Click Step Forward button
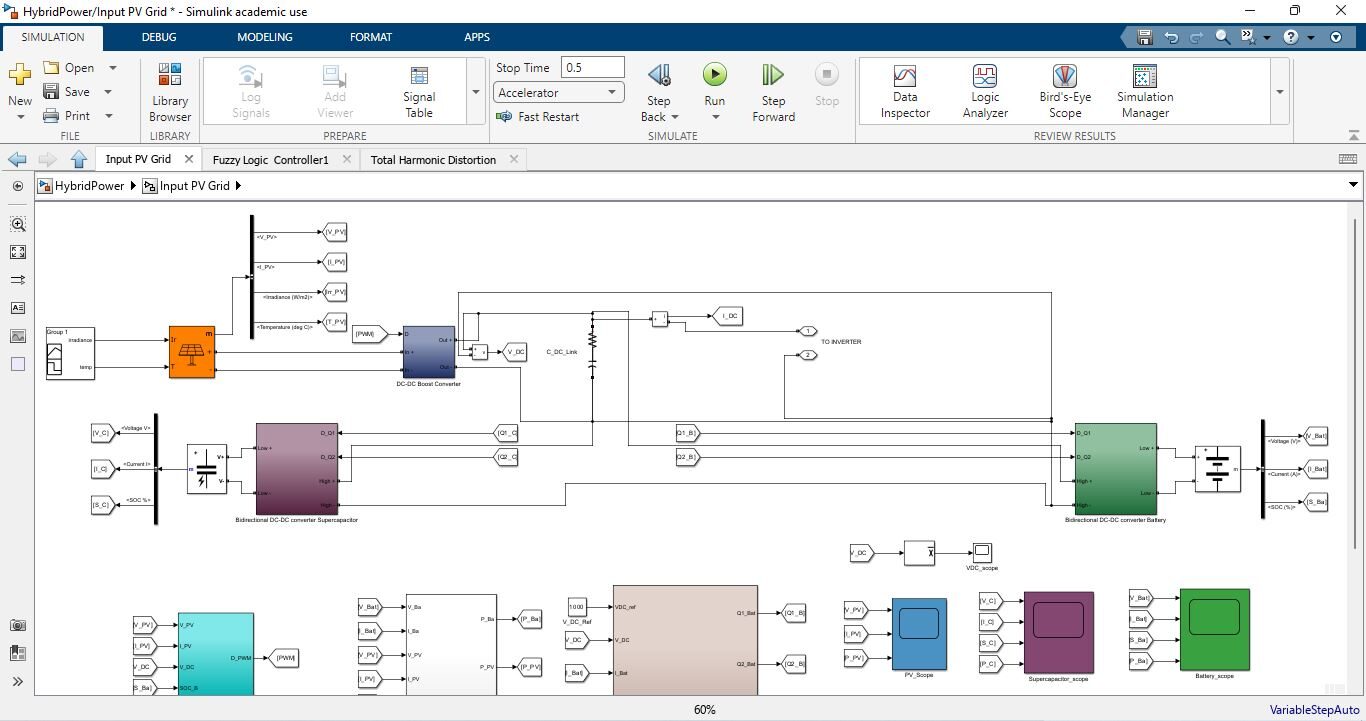The height and width of the screenshot is (721, 1366). [x=773, y=92]
